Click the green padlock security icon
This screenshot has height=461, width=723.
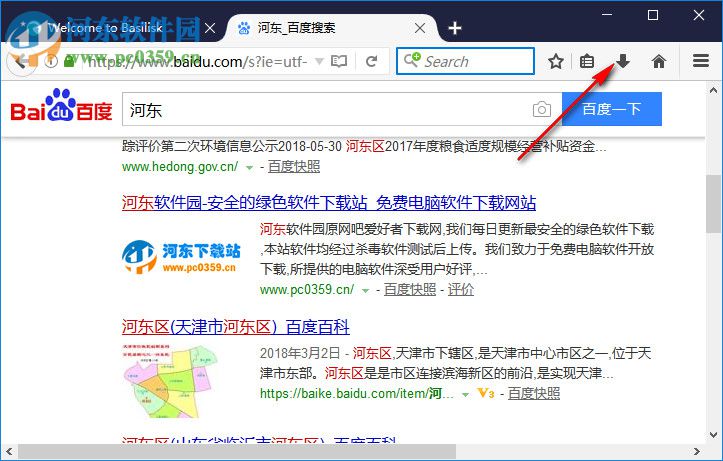[69, 60]
